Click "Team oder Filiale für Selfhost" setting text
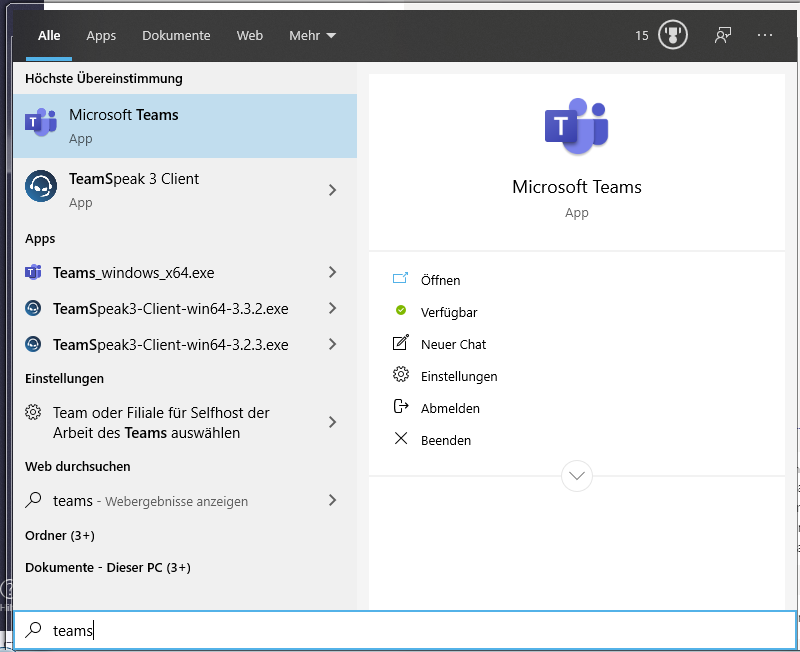Image resolution: width=800 pixels, height=652 pixels. click(x=161, y=422)
